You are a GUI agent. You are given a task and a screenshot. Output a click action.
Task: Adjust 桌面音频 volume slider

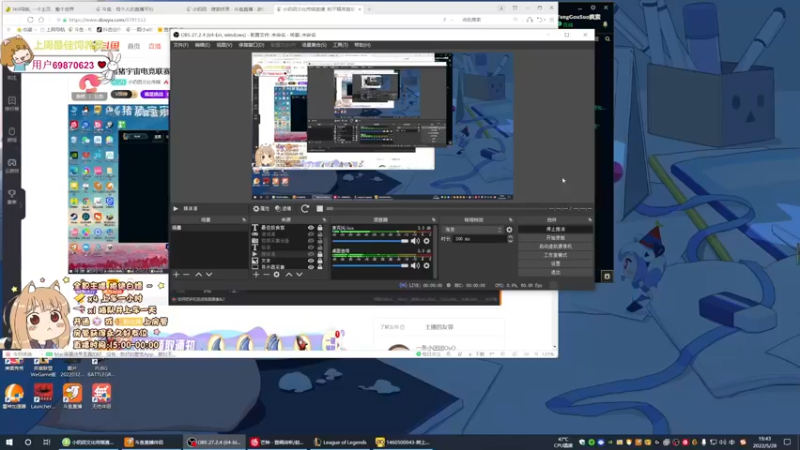point(370,265)
